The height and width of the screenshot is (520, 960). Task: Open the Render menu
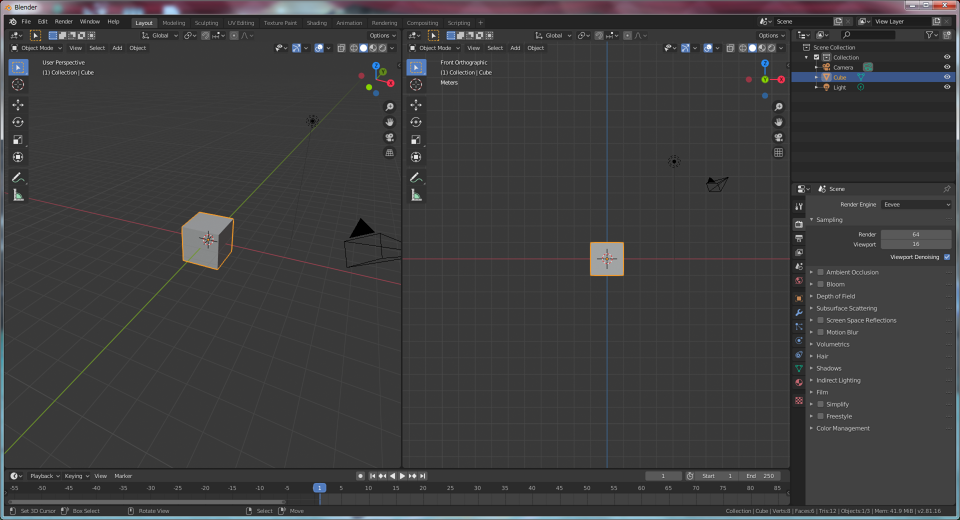tap(63, 21)
